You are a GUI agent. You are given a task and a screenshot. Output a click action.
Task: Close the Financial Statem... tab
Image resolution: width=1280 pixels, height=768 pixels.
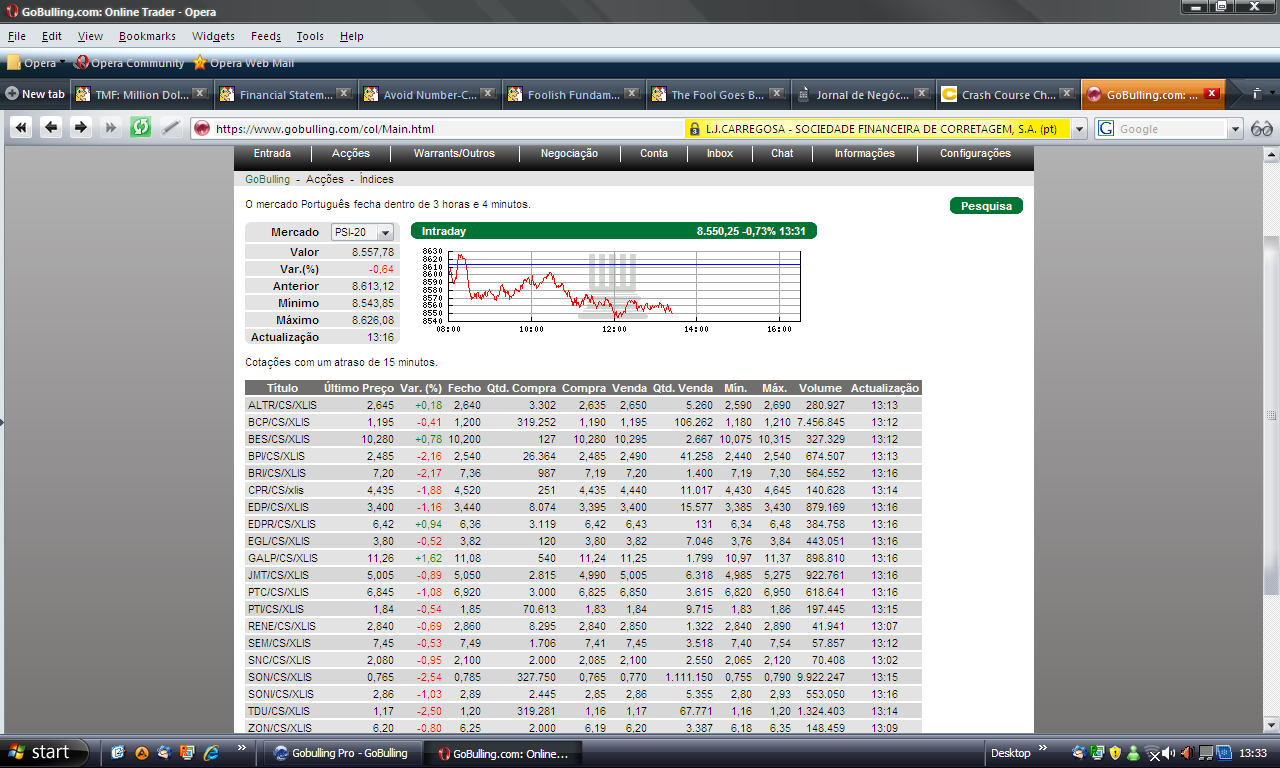pos(344,93)
